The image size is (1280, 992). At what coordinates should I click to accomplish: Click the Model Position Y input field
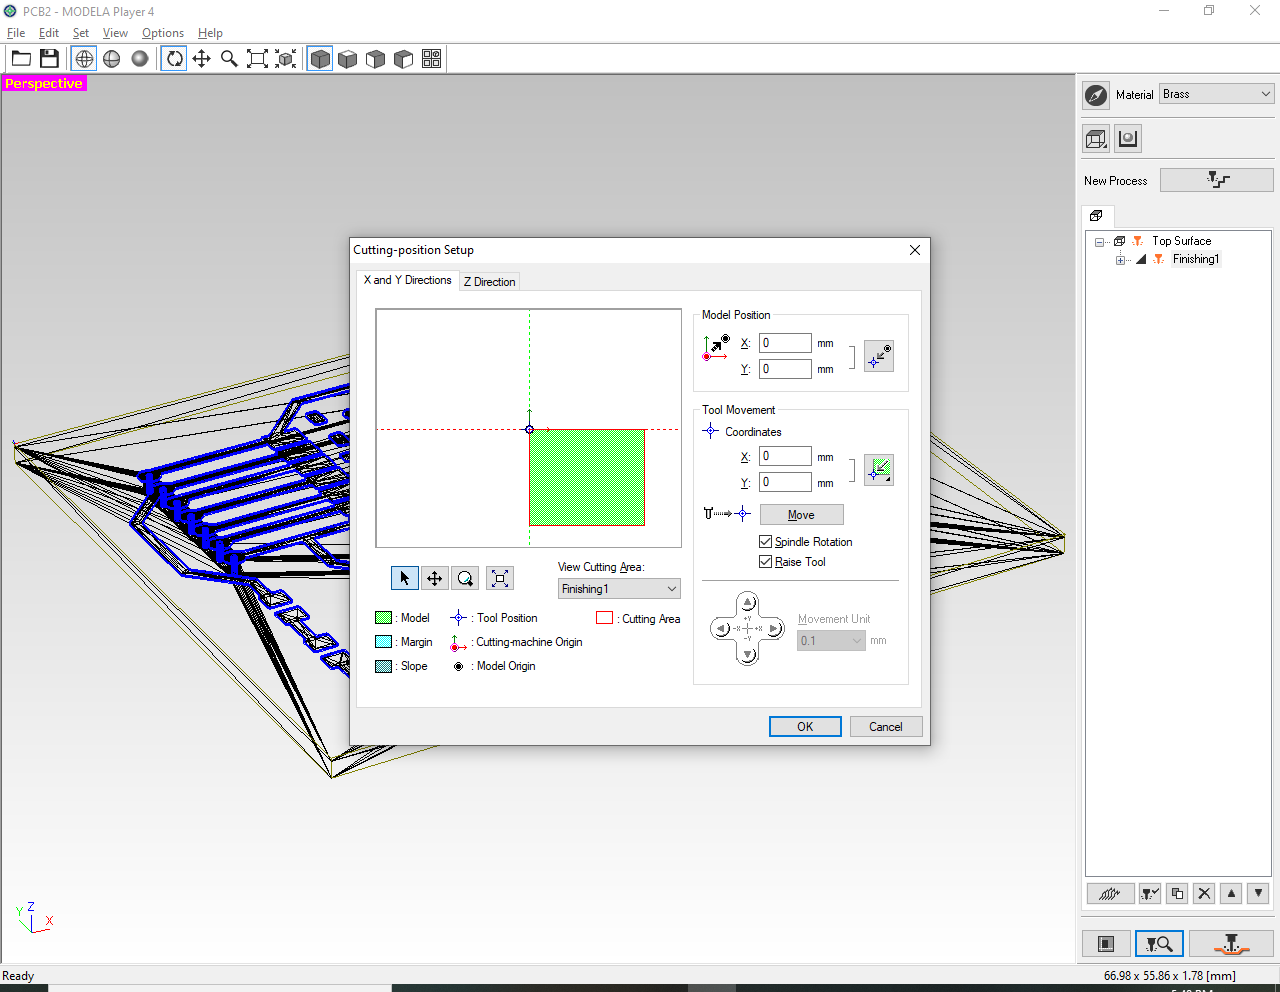[x=785, y=369]
